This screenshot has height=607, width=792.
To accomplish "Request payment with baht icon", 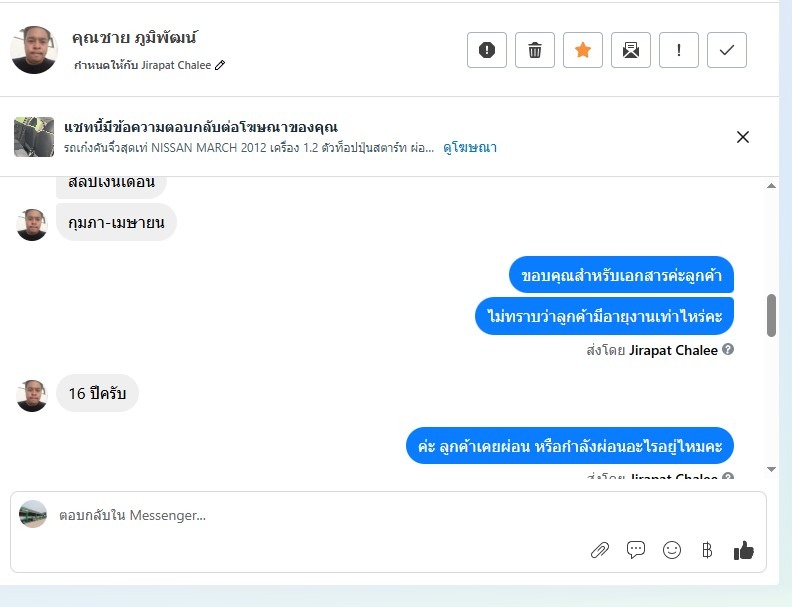I will click(x=707, y=550).
